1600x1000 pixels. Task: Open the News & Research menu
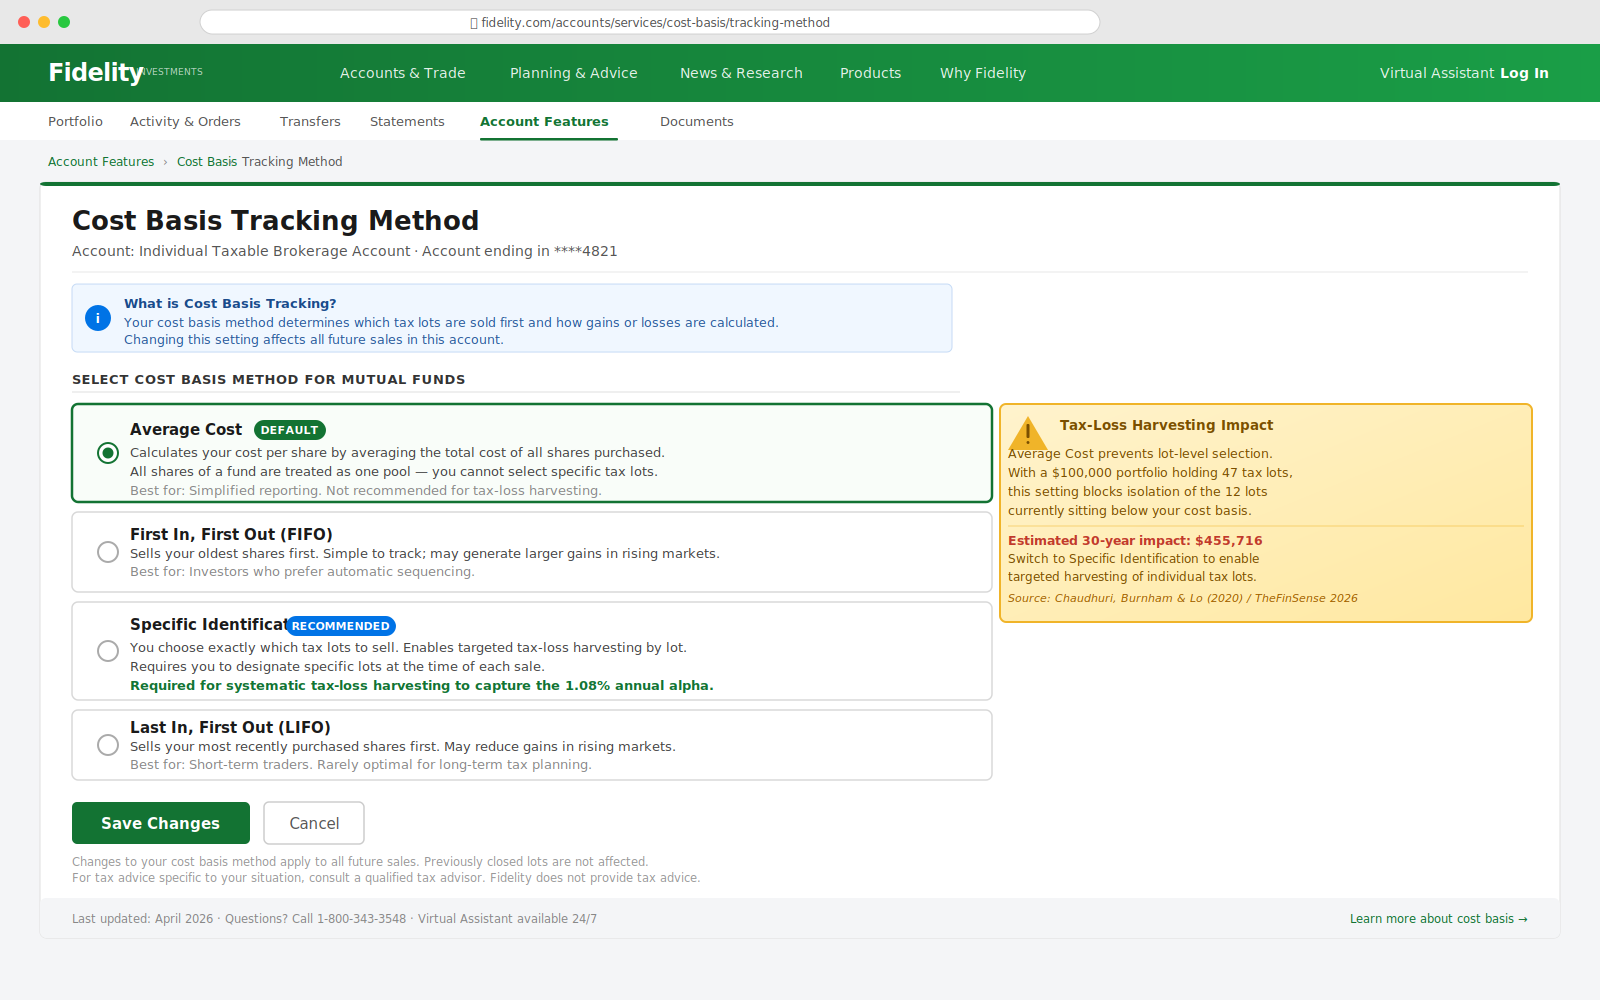tap(740, 72)
